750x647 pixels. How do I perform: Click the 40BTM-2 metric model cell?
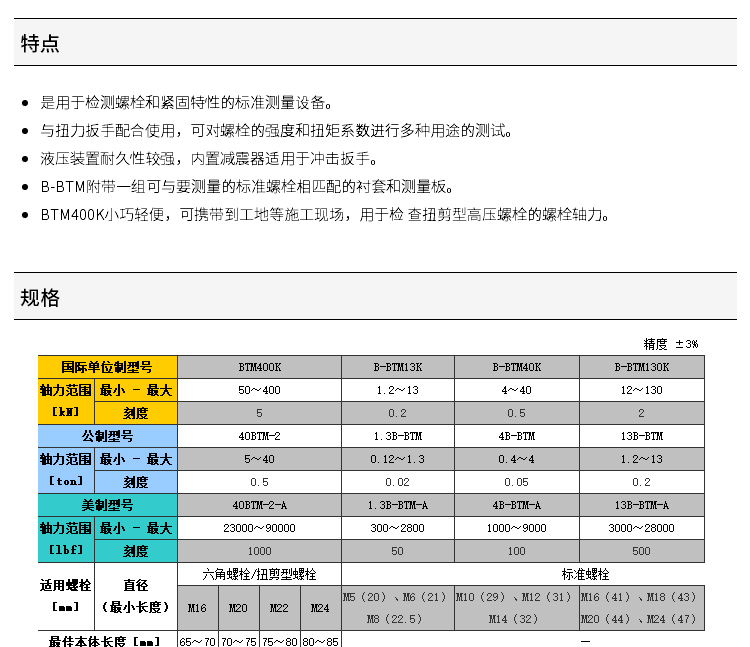[259, 436]
